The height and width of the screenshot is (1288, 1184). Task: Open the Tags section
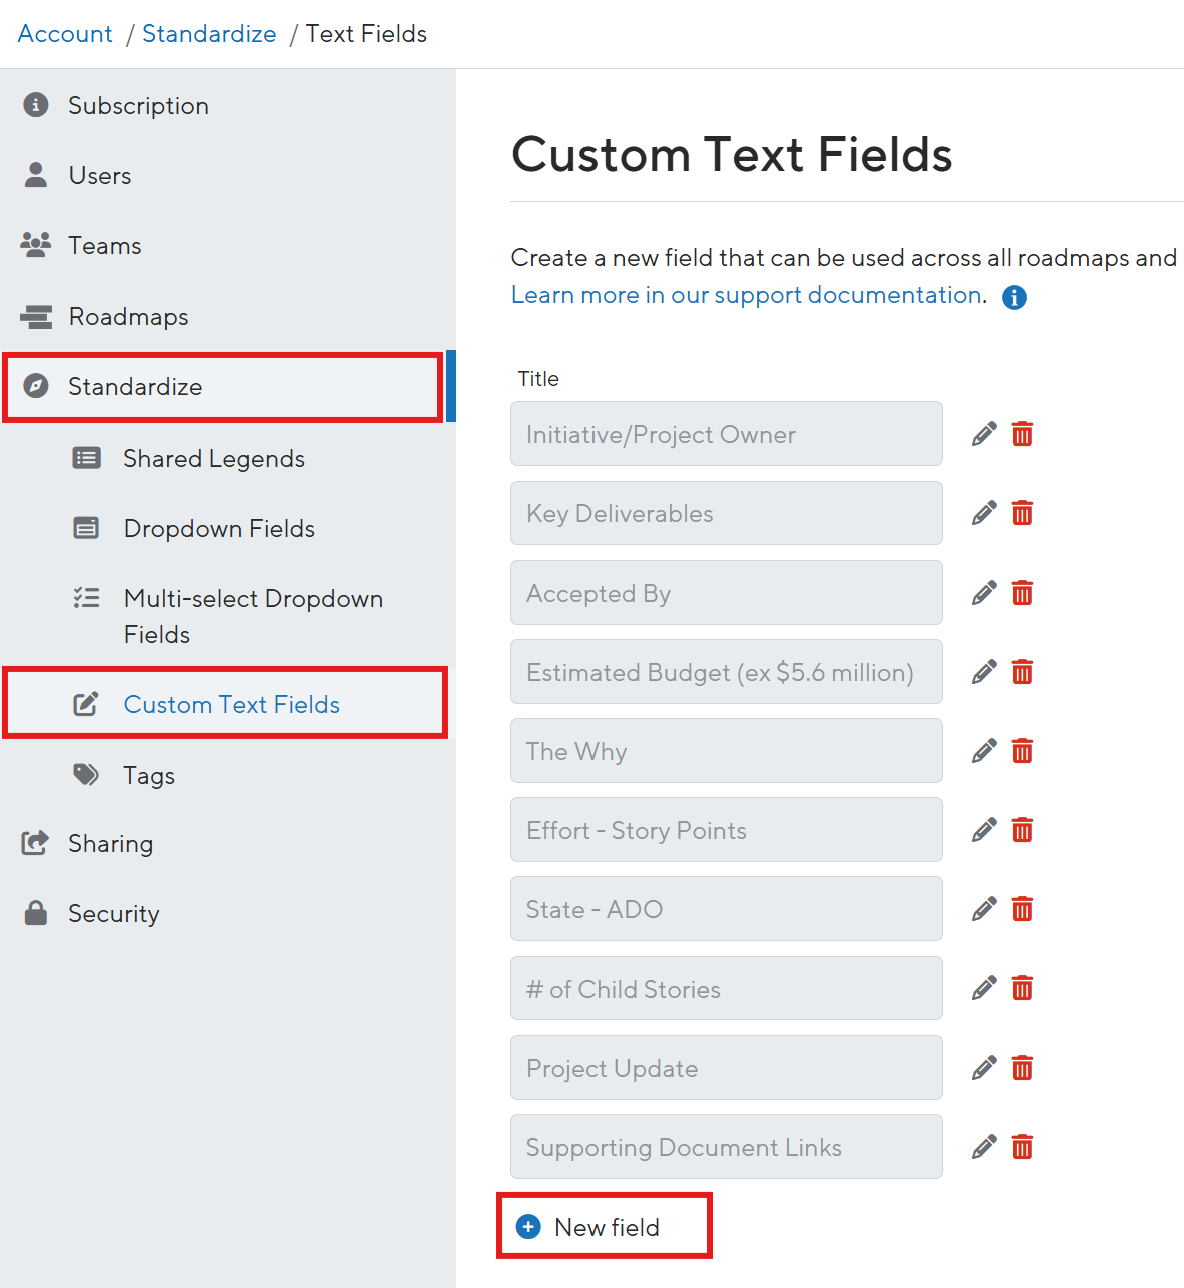click(148, 775)
